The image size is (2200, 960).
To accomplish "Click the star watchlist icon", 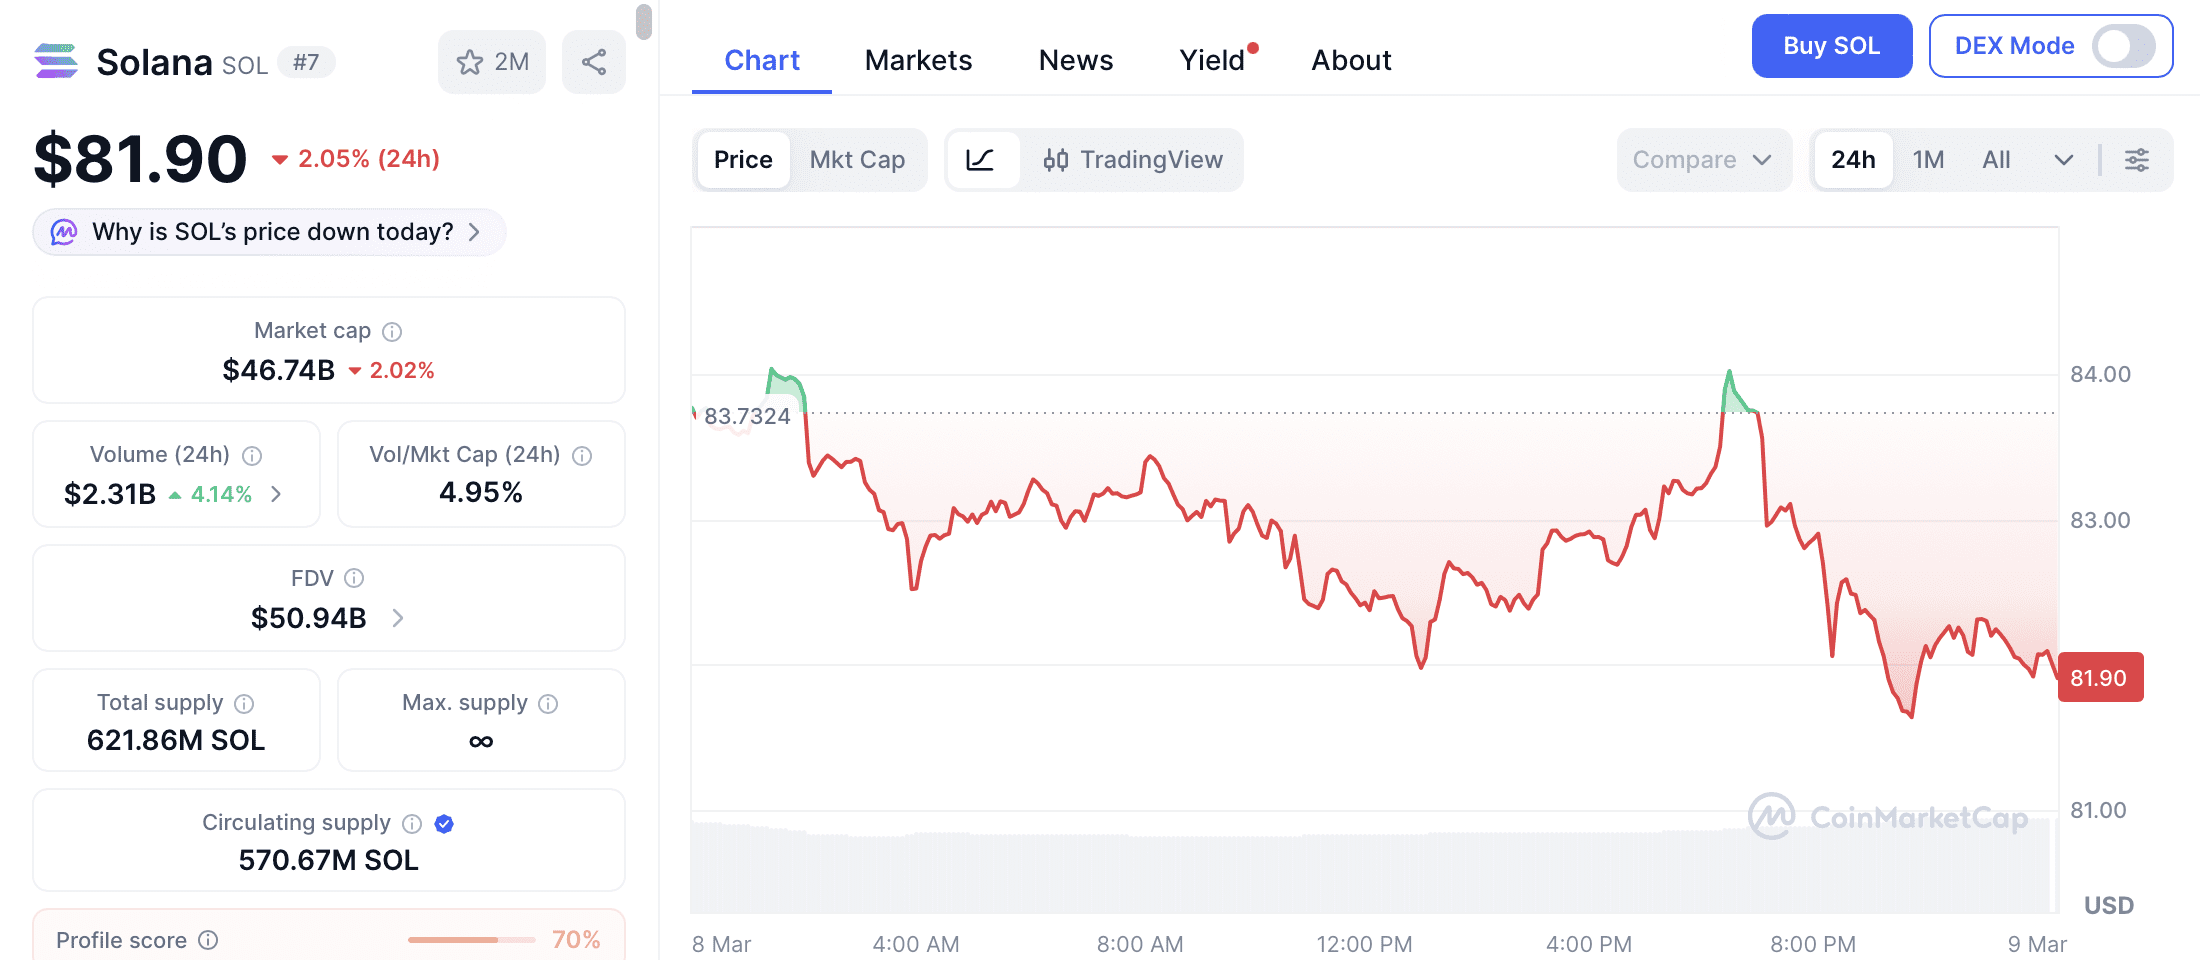I will [470, 62].
